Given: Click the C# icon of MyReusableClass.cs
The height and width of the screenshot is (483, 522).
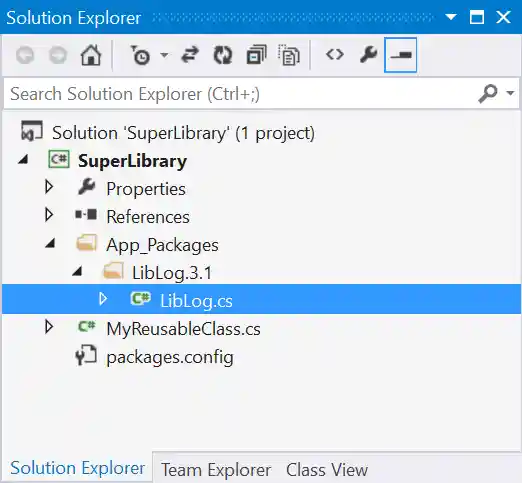Looking at the screenshot, I should pyautogui.click(x=87, y=326).
